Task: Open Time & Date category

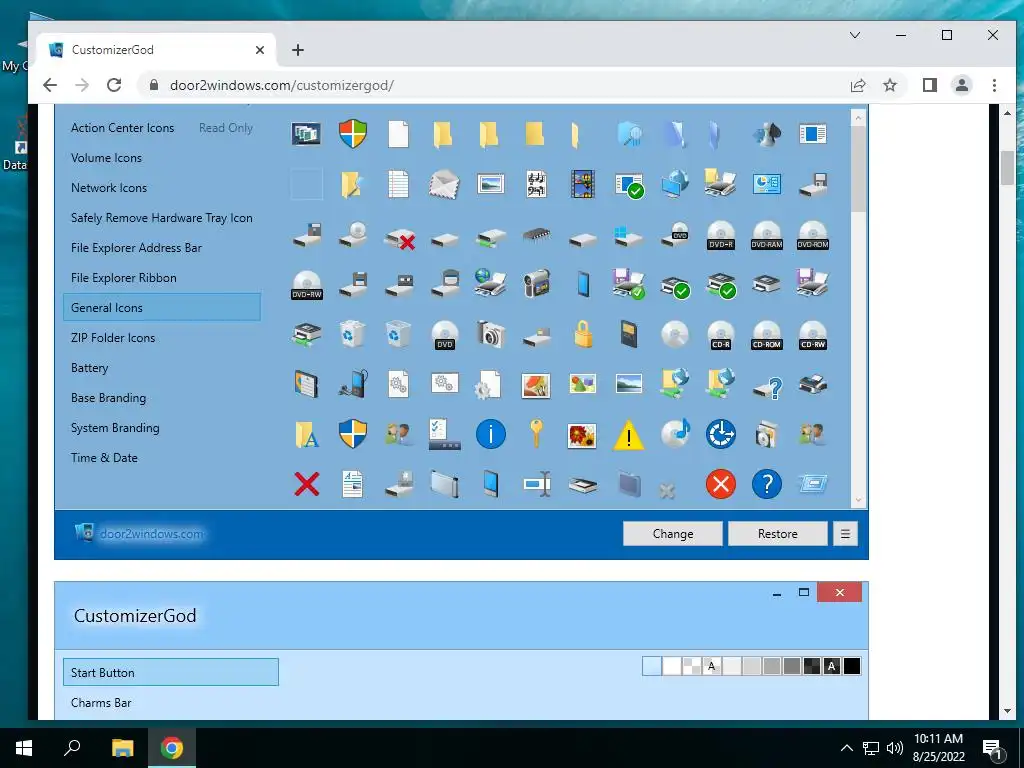Action: [104, 458]
